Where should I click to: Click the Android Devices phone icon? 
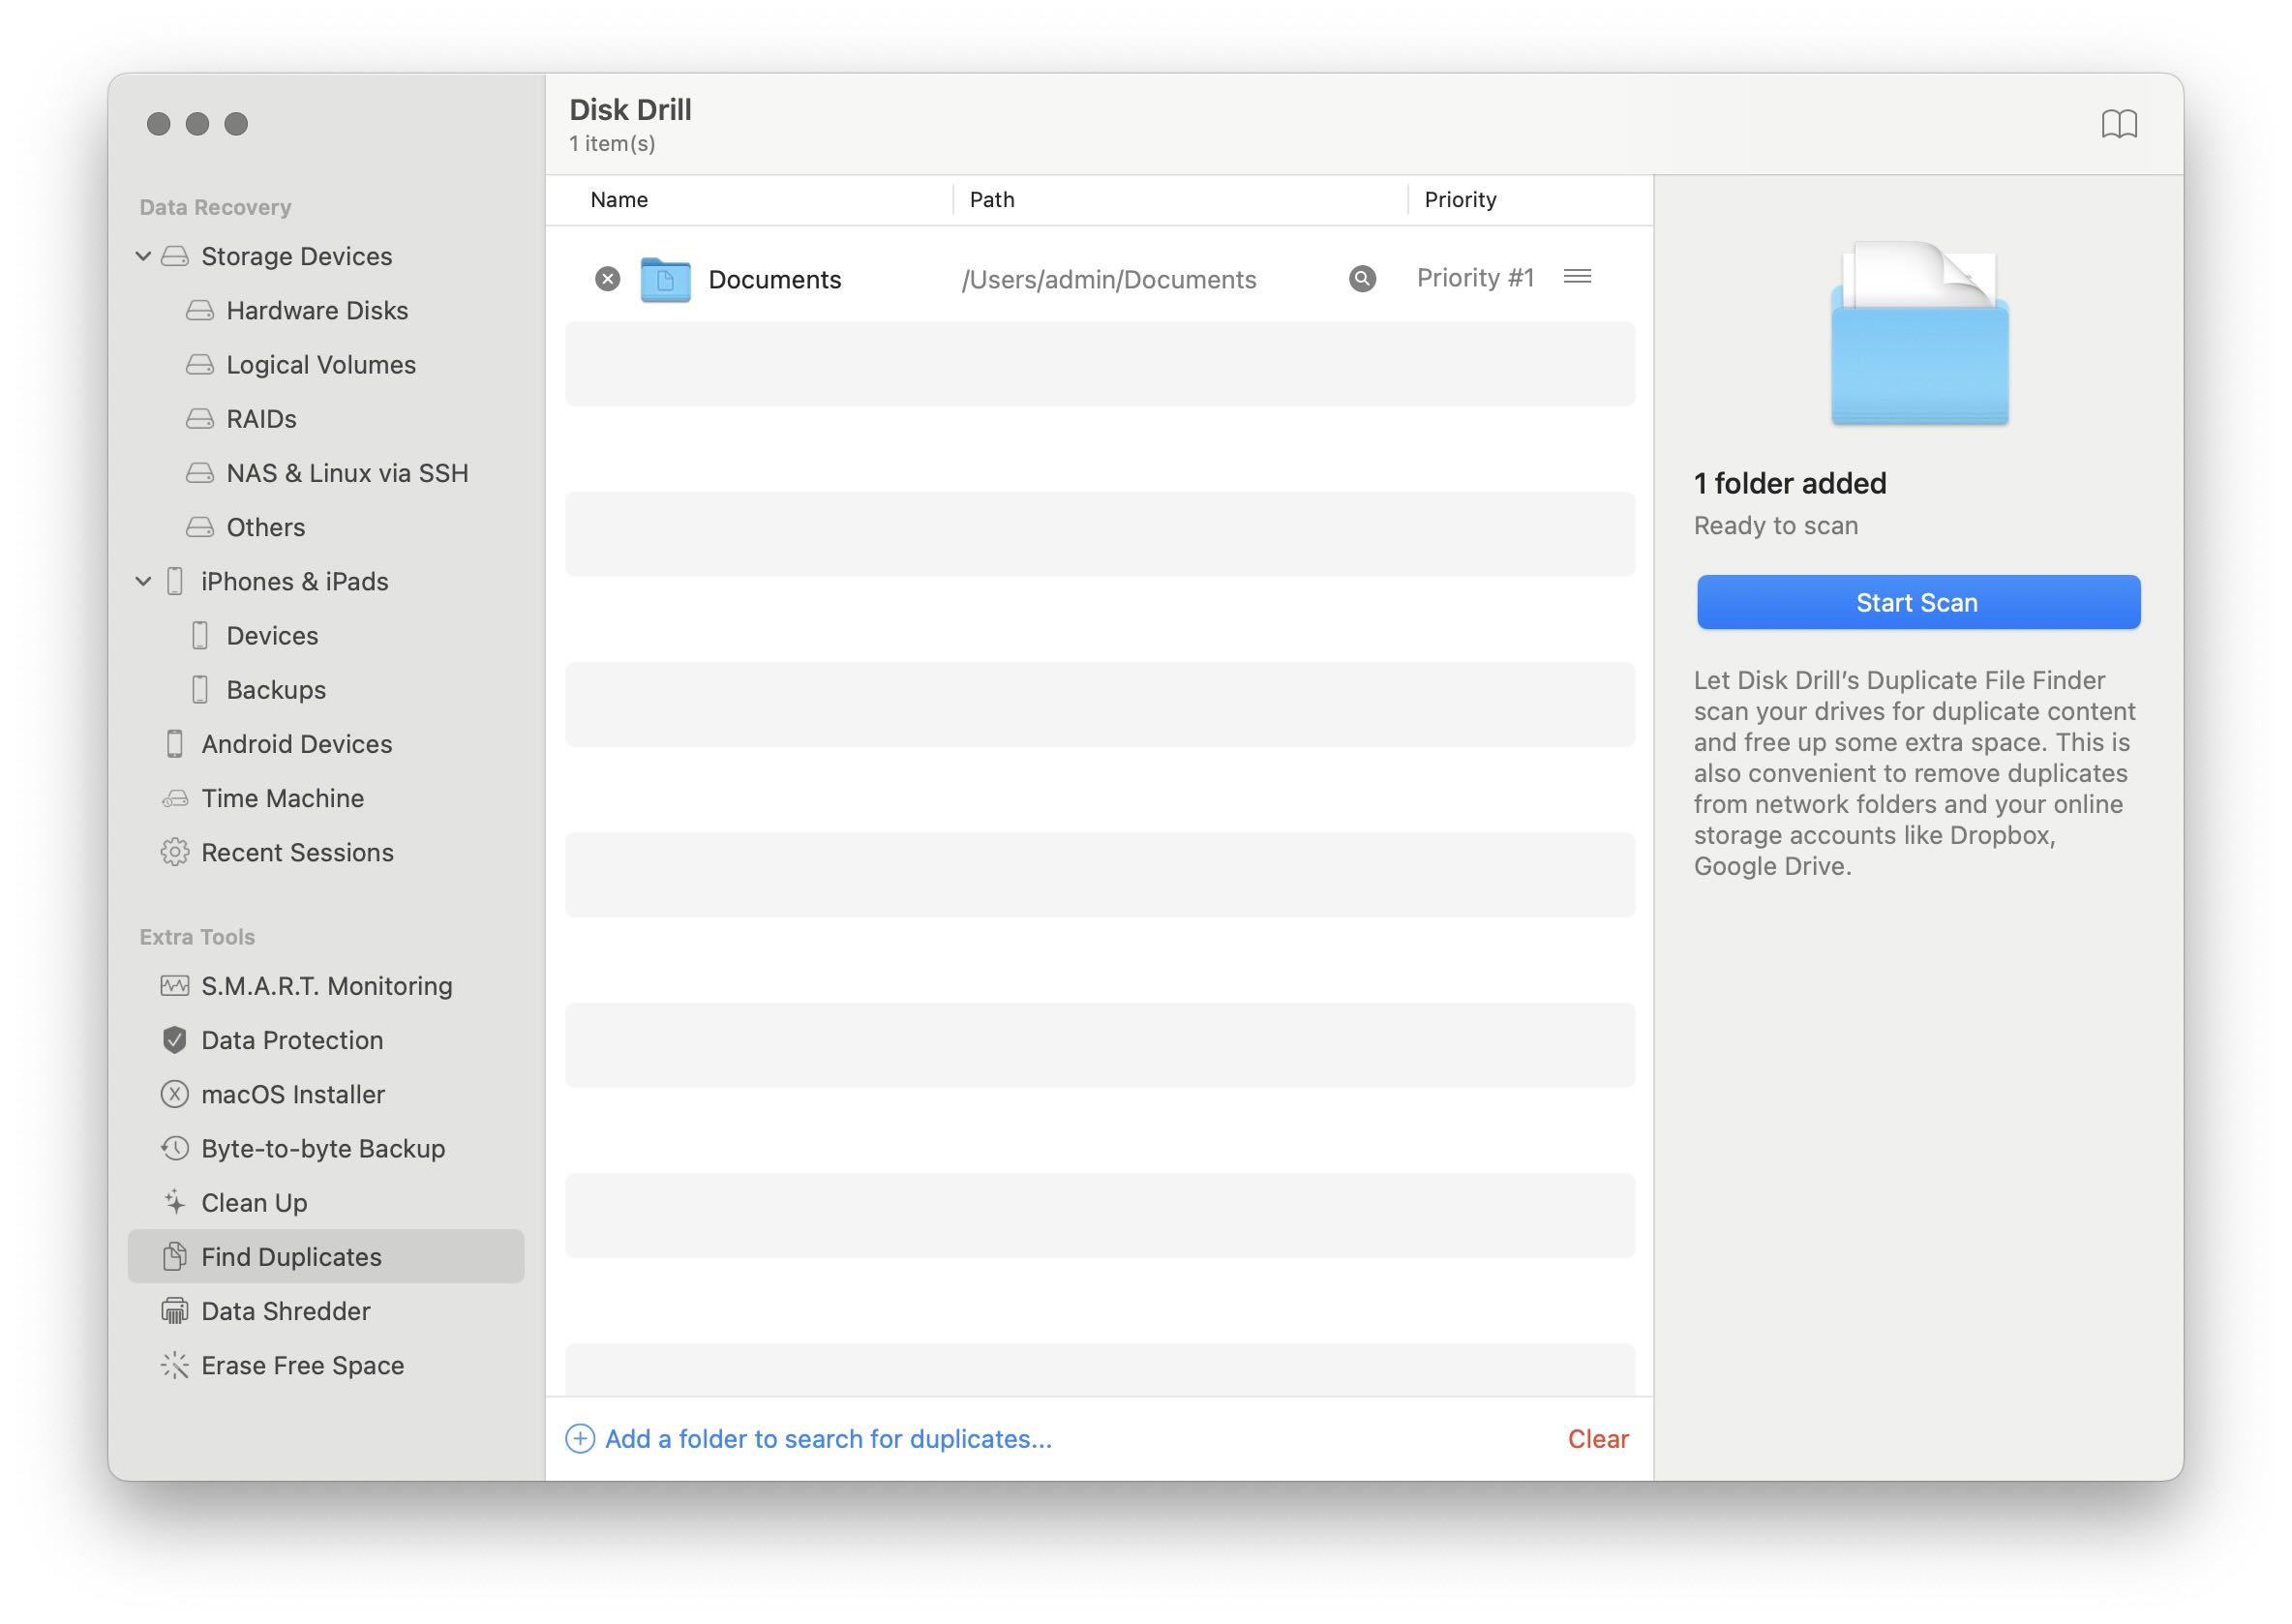(175, 743)
